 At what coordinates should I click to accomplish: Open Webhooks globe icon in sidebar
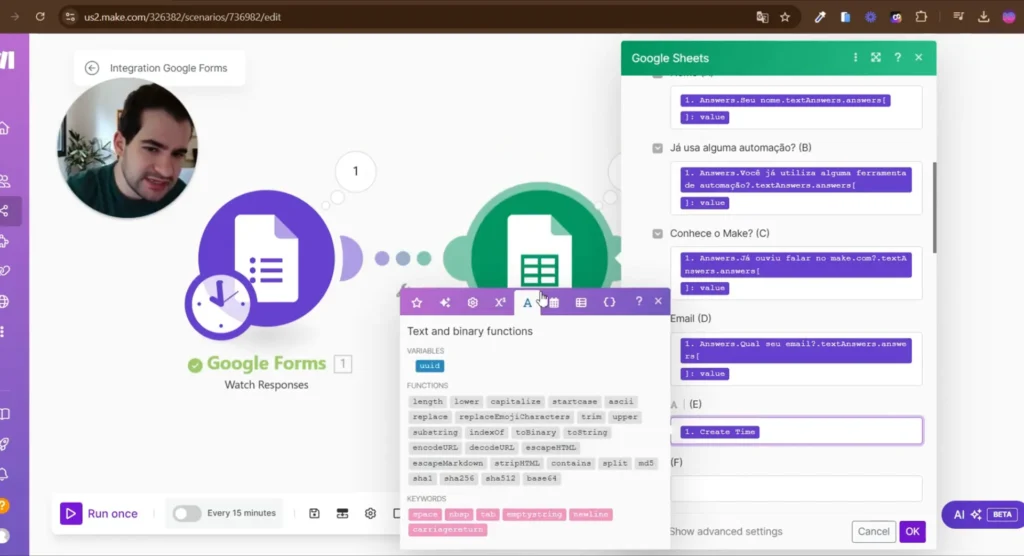point(5,302)
